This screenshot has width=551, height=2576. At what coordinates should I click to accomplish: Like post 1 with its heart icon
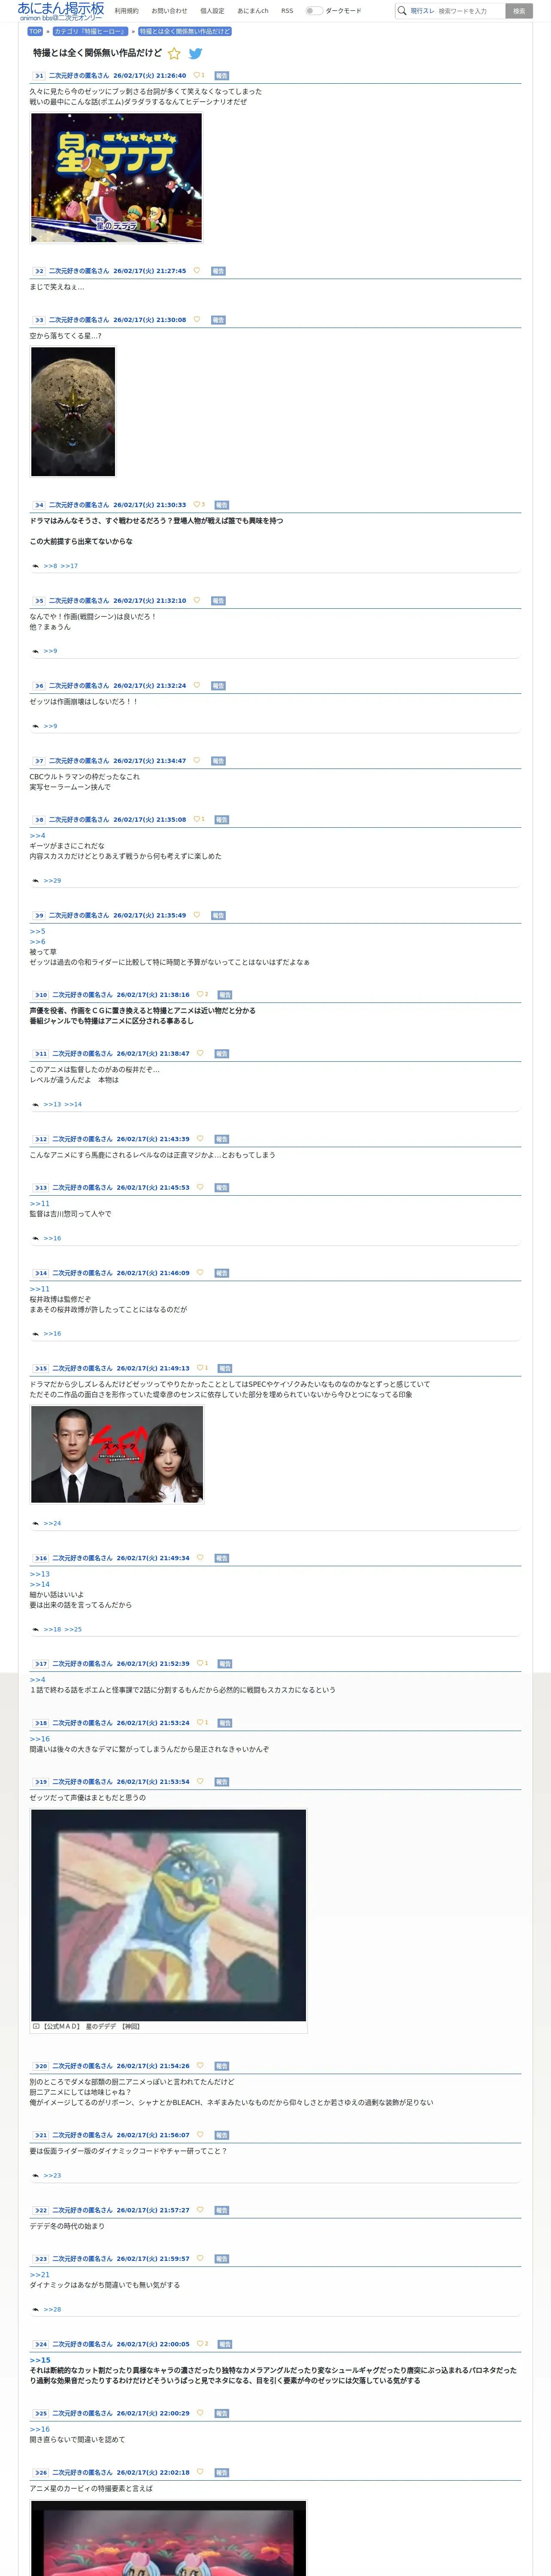pyautogui.click(x=197, y=75)
